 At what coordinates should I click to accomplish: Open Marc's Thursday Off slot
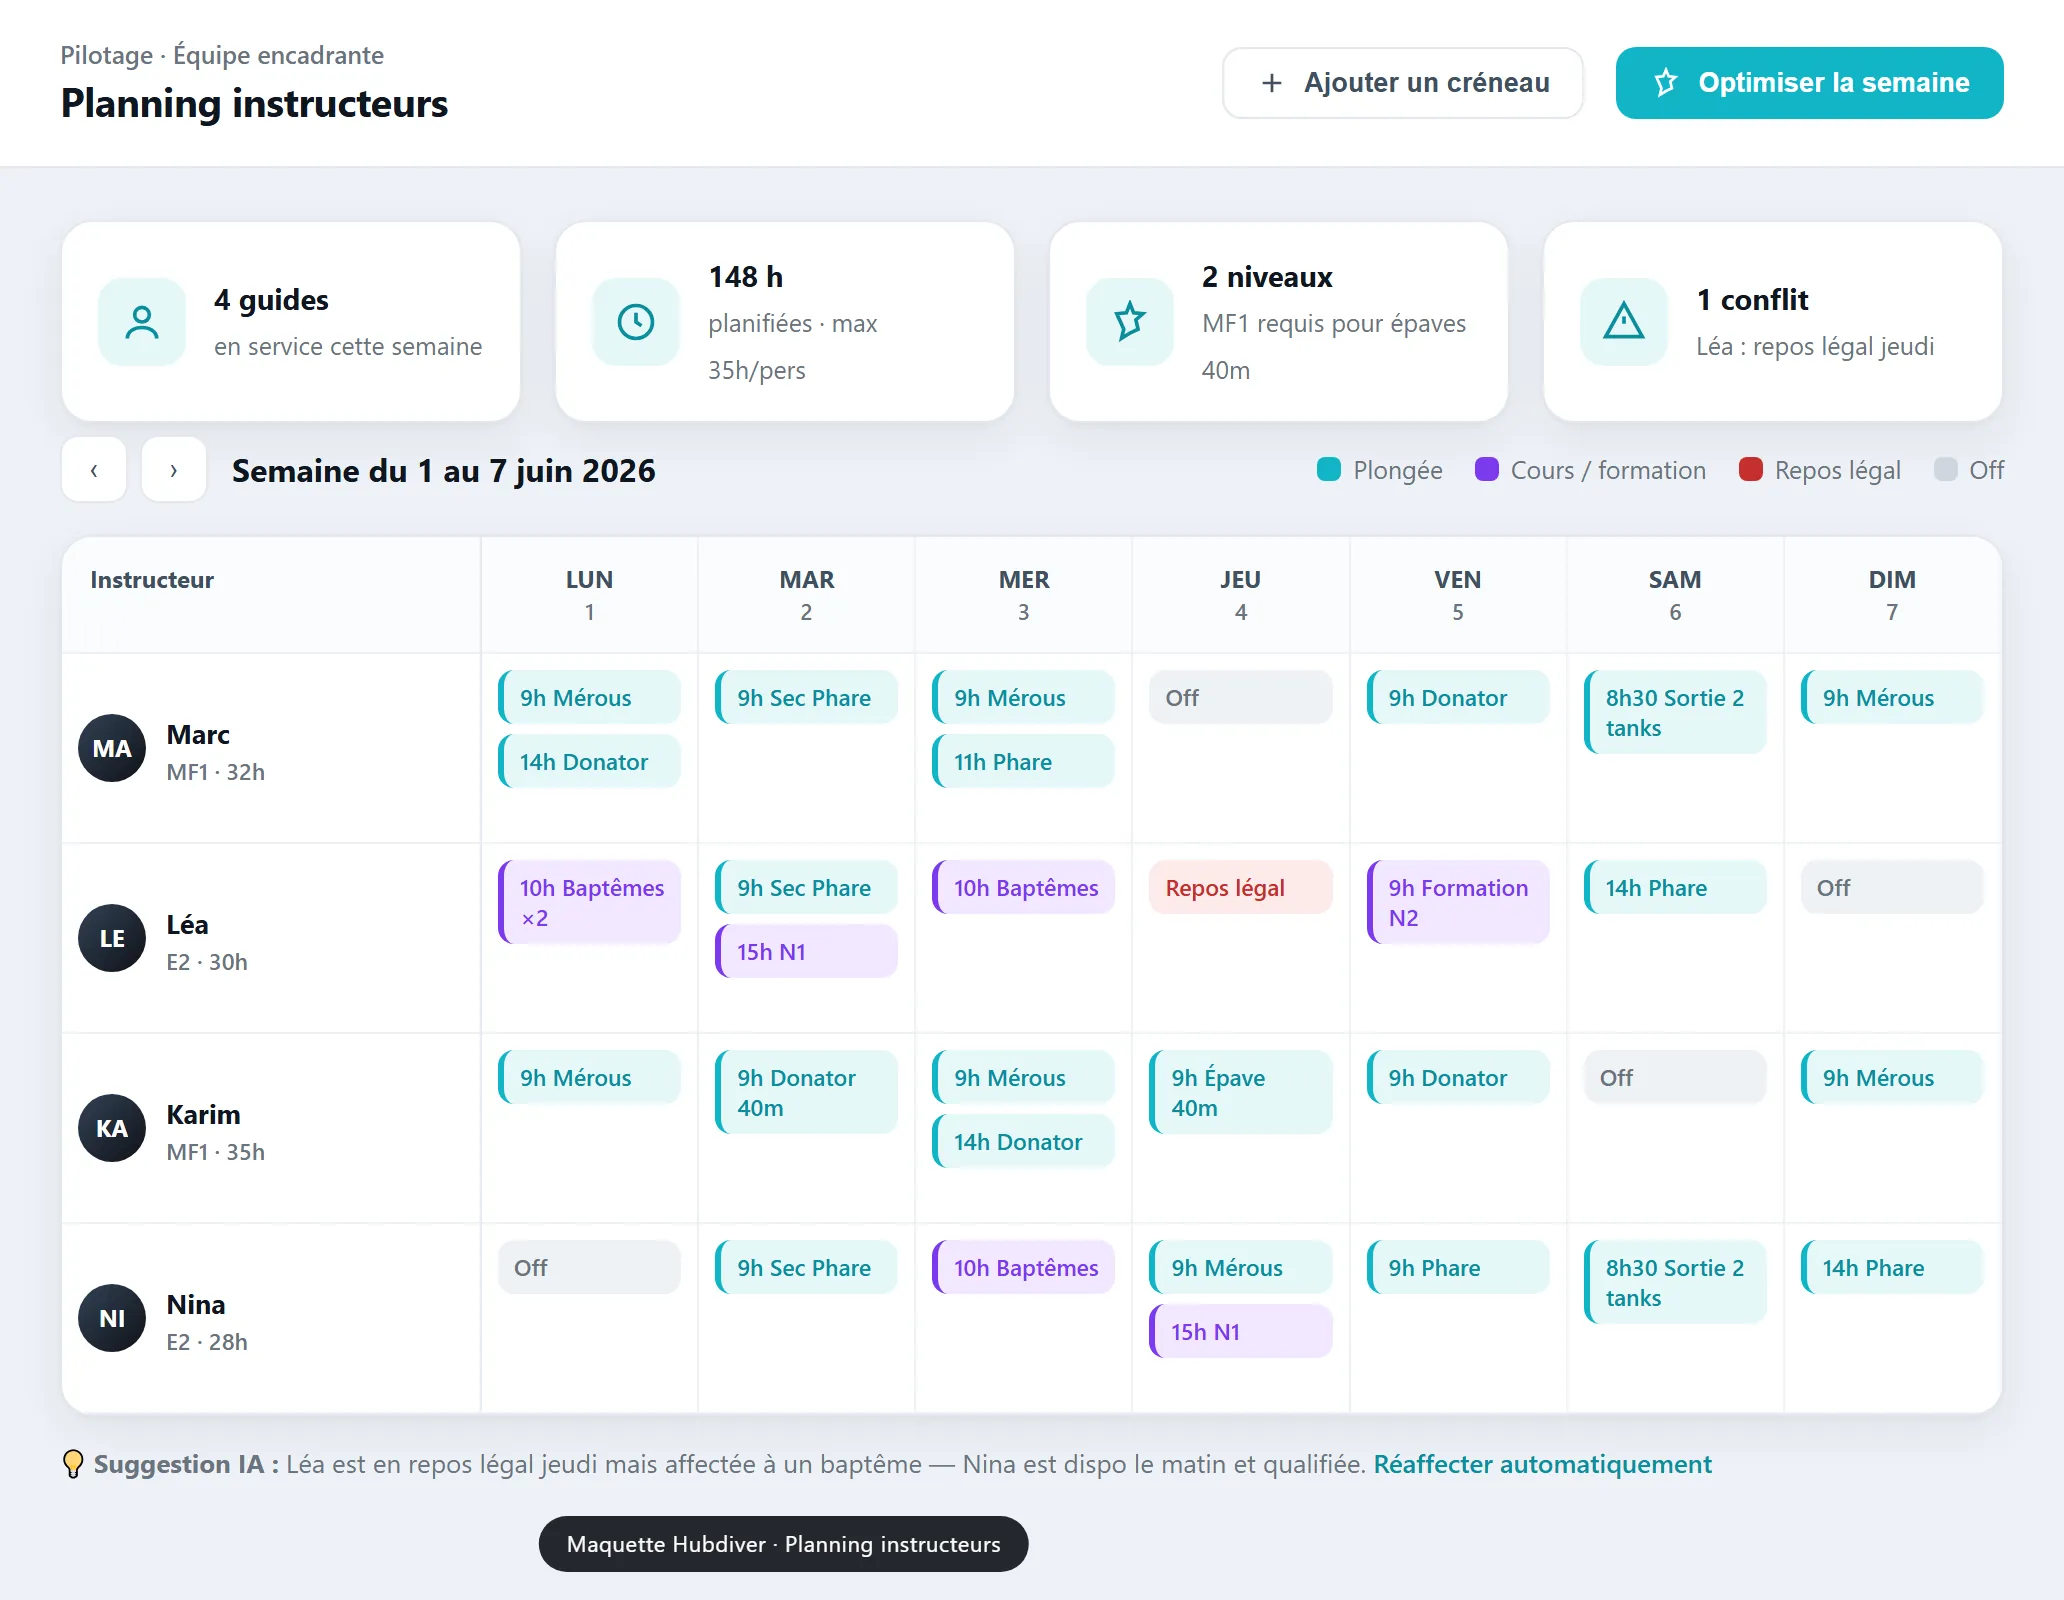(x=1241, y=698)
